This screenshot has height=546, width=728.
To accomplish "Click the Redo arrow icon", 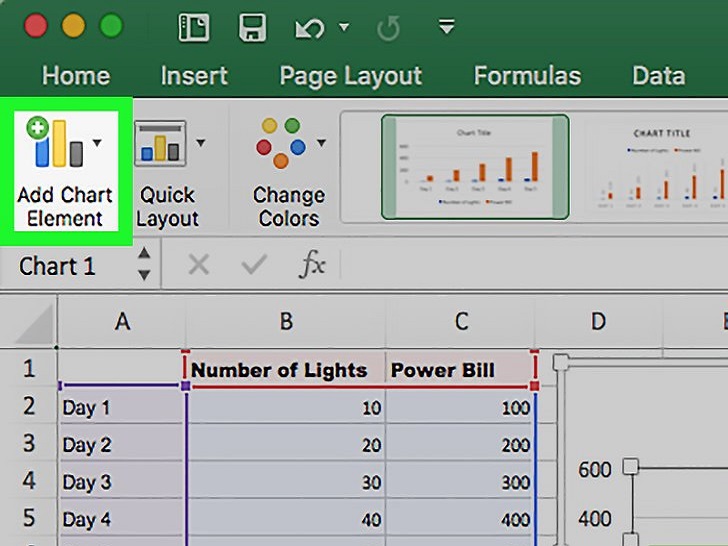I will [388, 28].
